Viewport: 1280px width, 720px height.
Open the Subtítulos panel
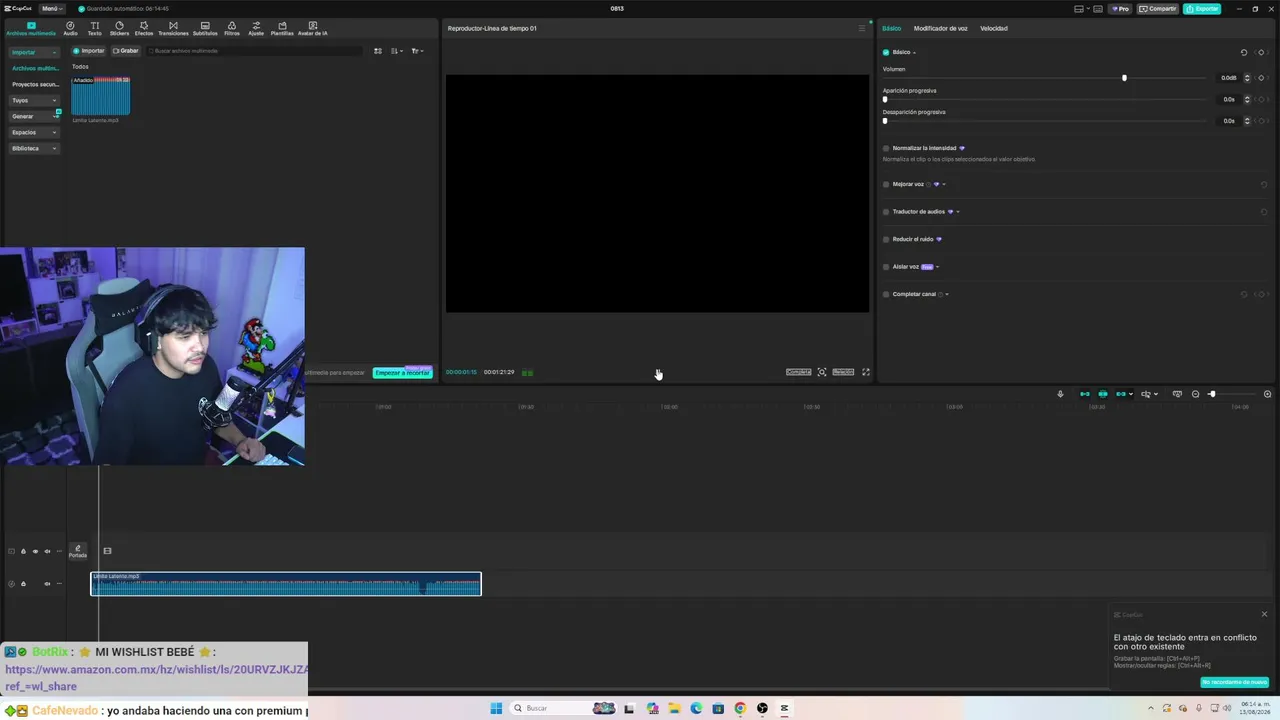click(205, 28)
